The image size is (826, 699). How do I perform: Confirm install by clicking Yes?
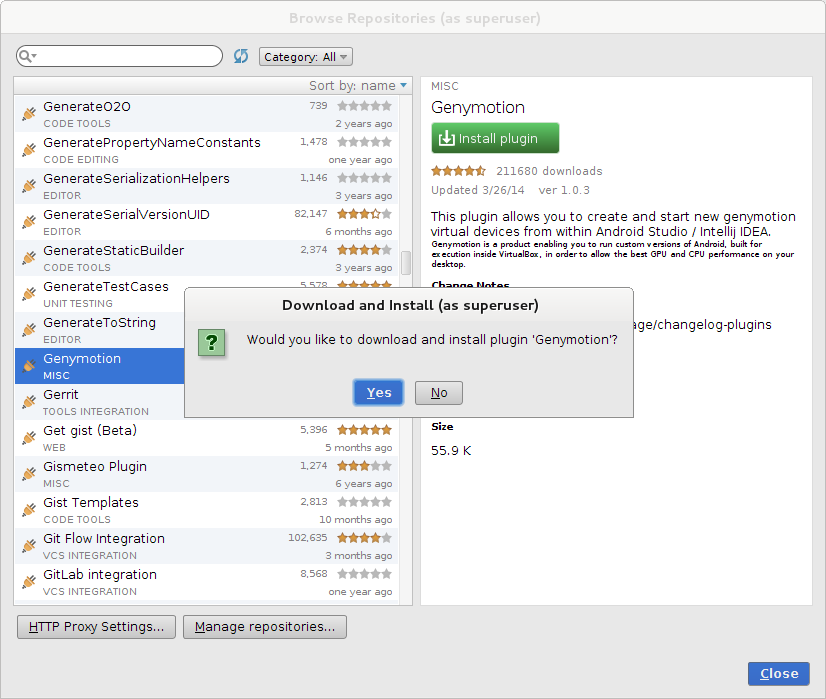point(379,393)
